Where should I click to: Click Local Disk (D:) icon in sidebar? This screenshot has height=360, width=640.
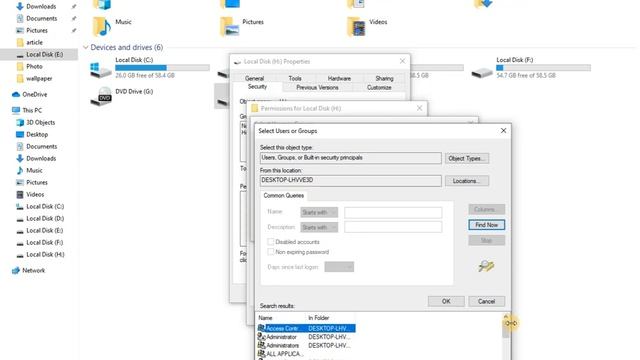coord(20,219)
